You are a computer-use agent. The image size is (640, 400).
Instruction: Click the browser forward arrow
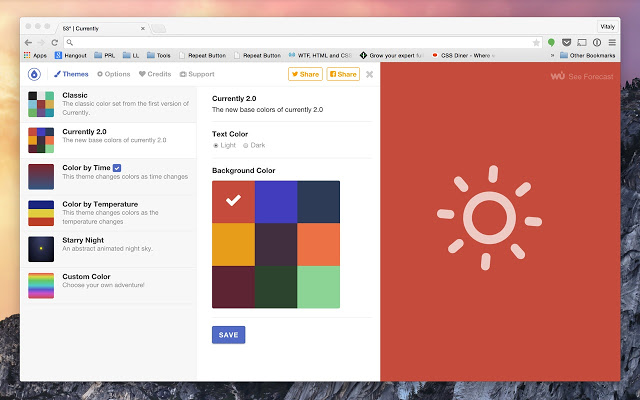pyautogui.click(x=41, y=42)
